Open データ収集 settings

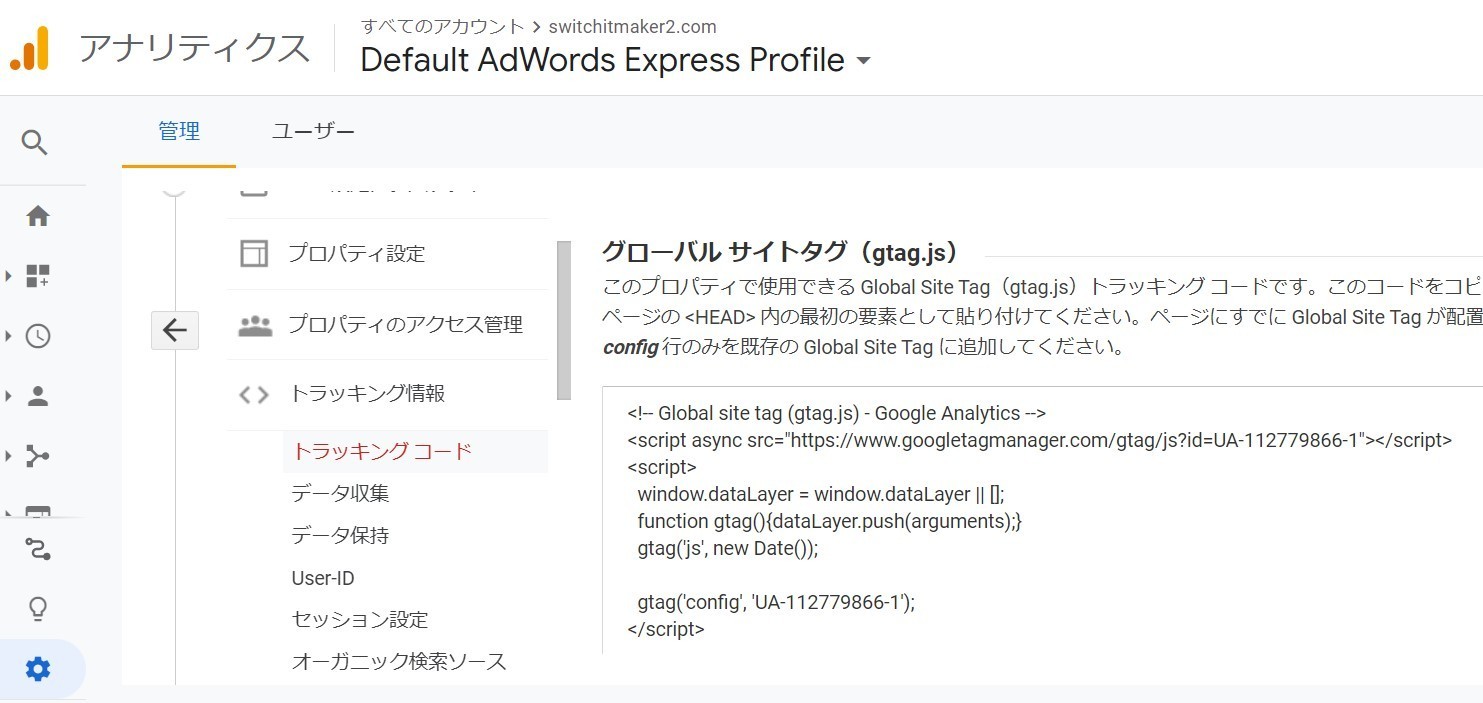tap(340, 493)
